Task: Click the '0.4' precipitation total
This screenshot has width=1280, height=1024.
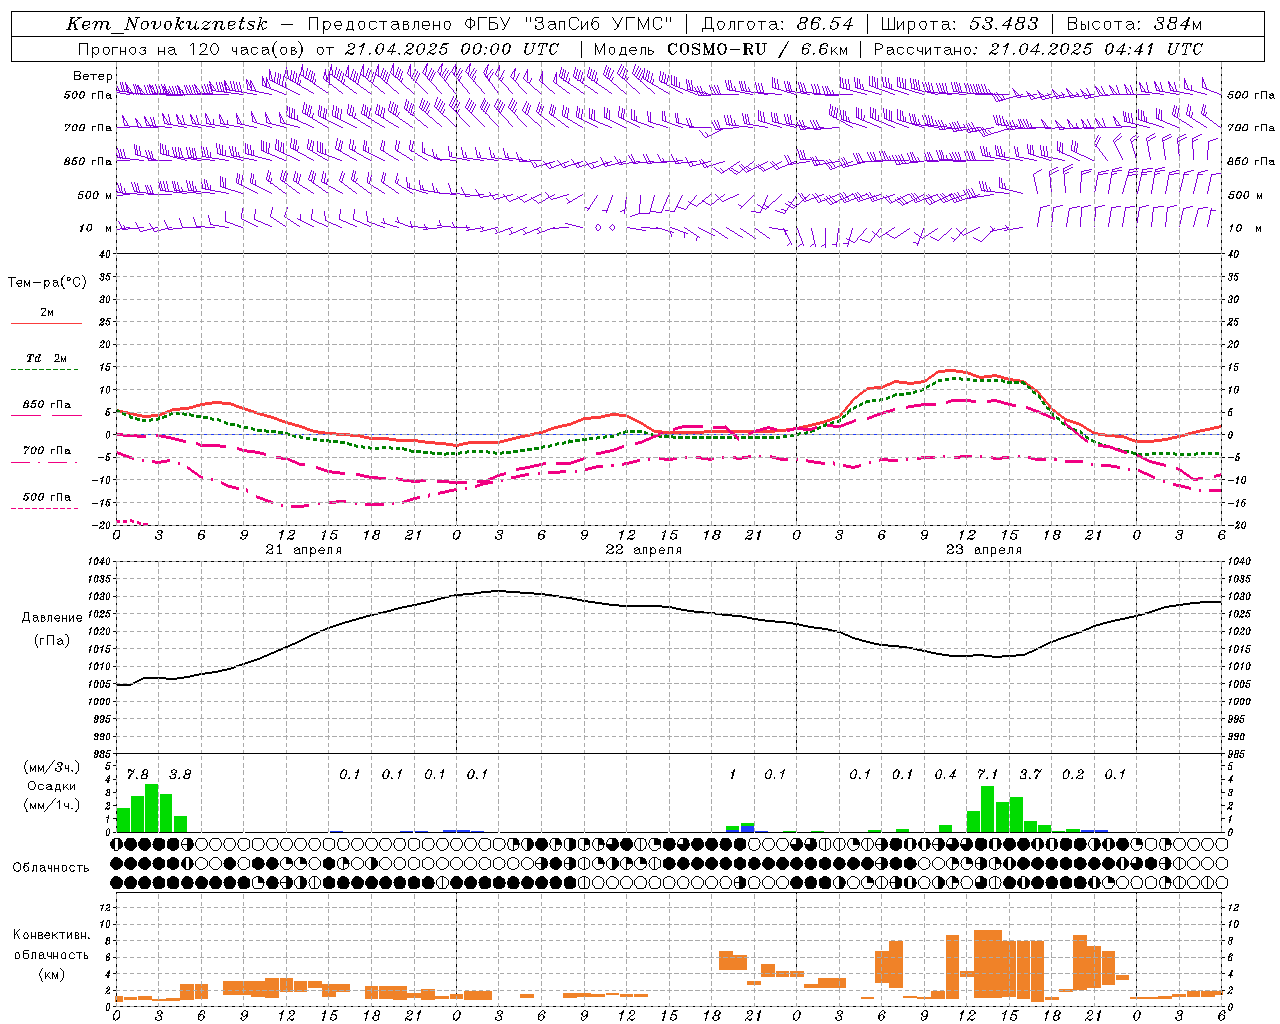Action: pyautogui.click(x=945, y=775)
